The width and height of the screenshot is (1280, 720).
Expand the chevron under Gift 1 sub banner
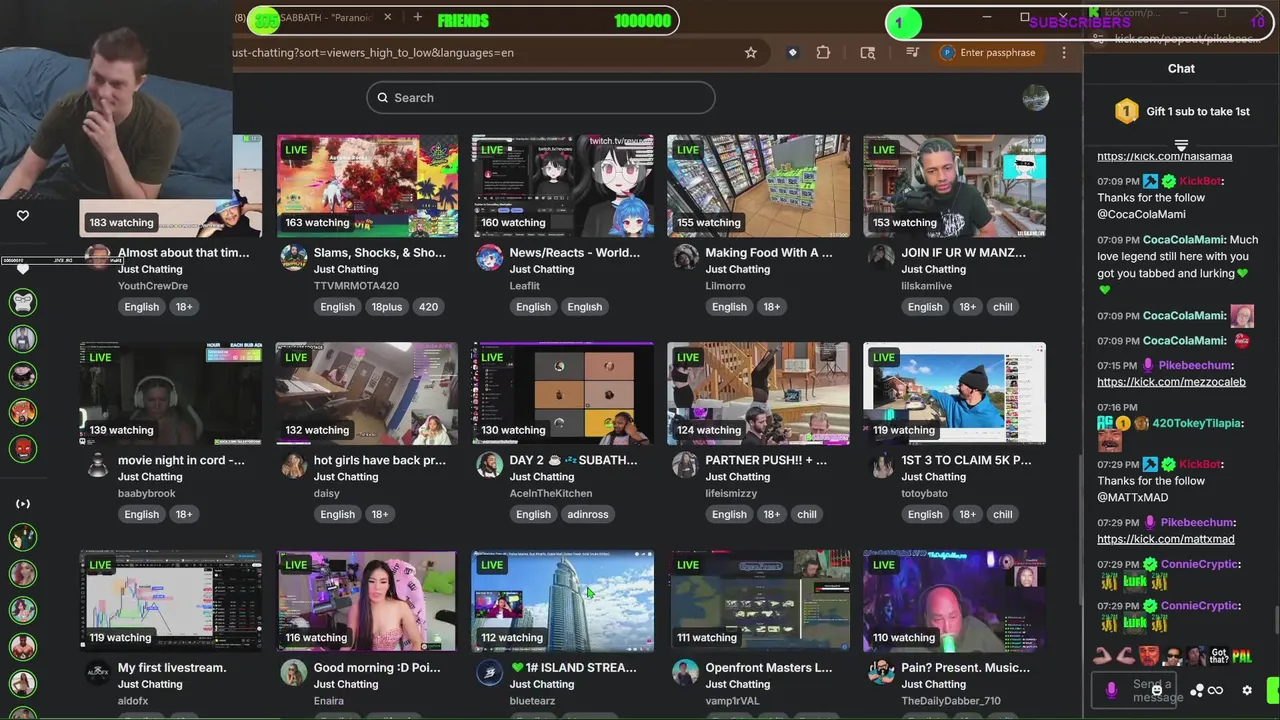pos(1181,145)
